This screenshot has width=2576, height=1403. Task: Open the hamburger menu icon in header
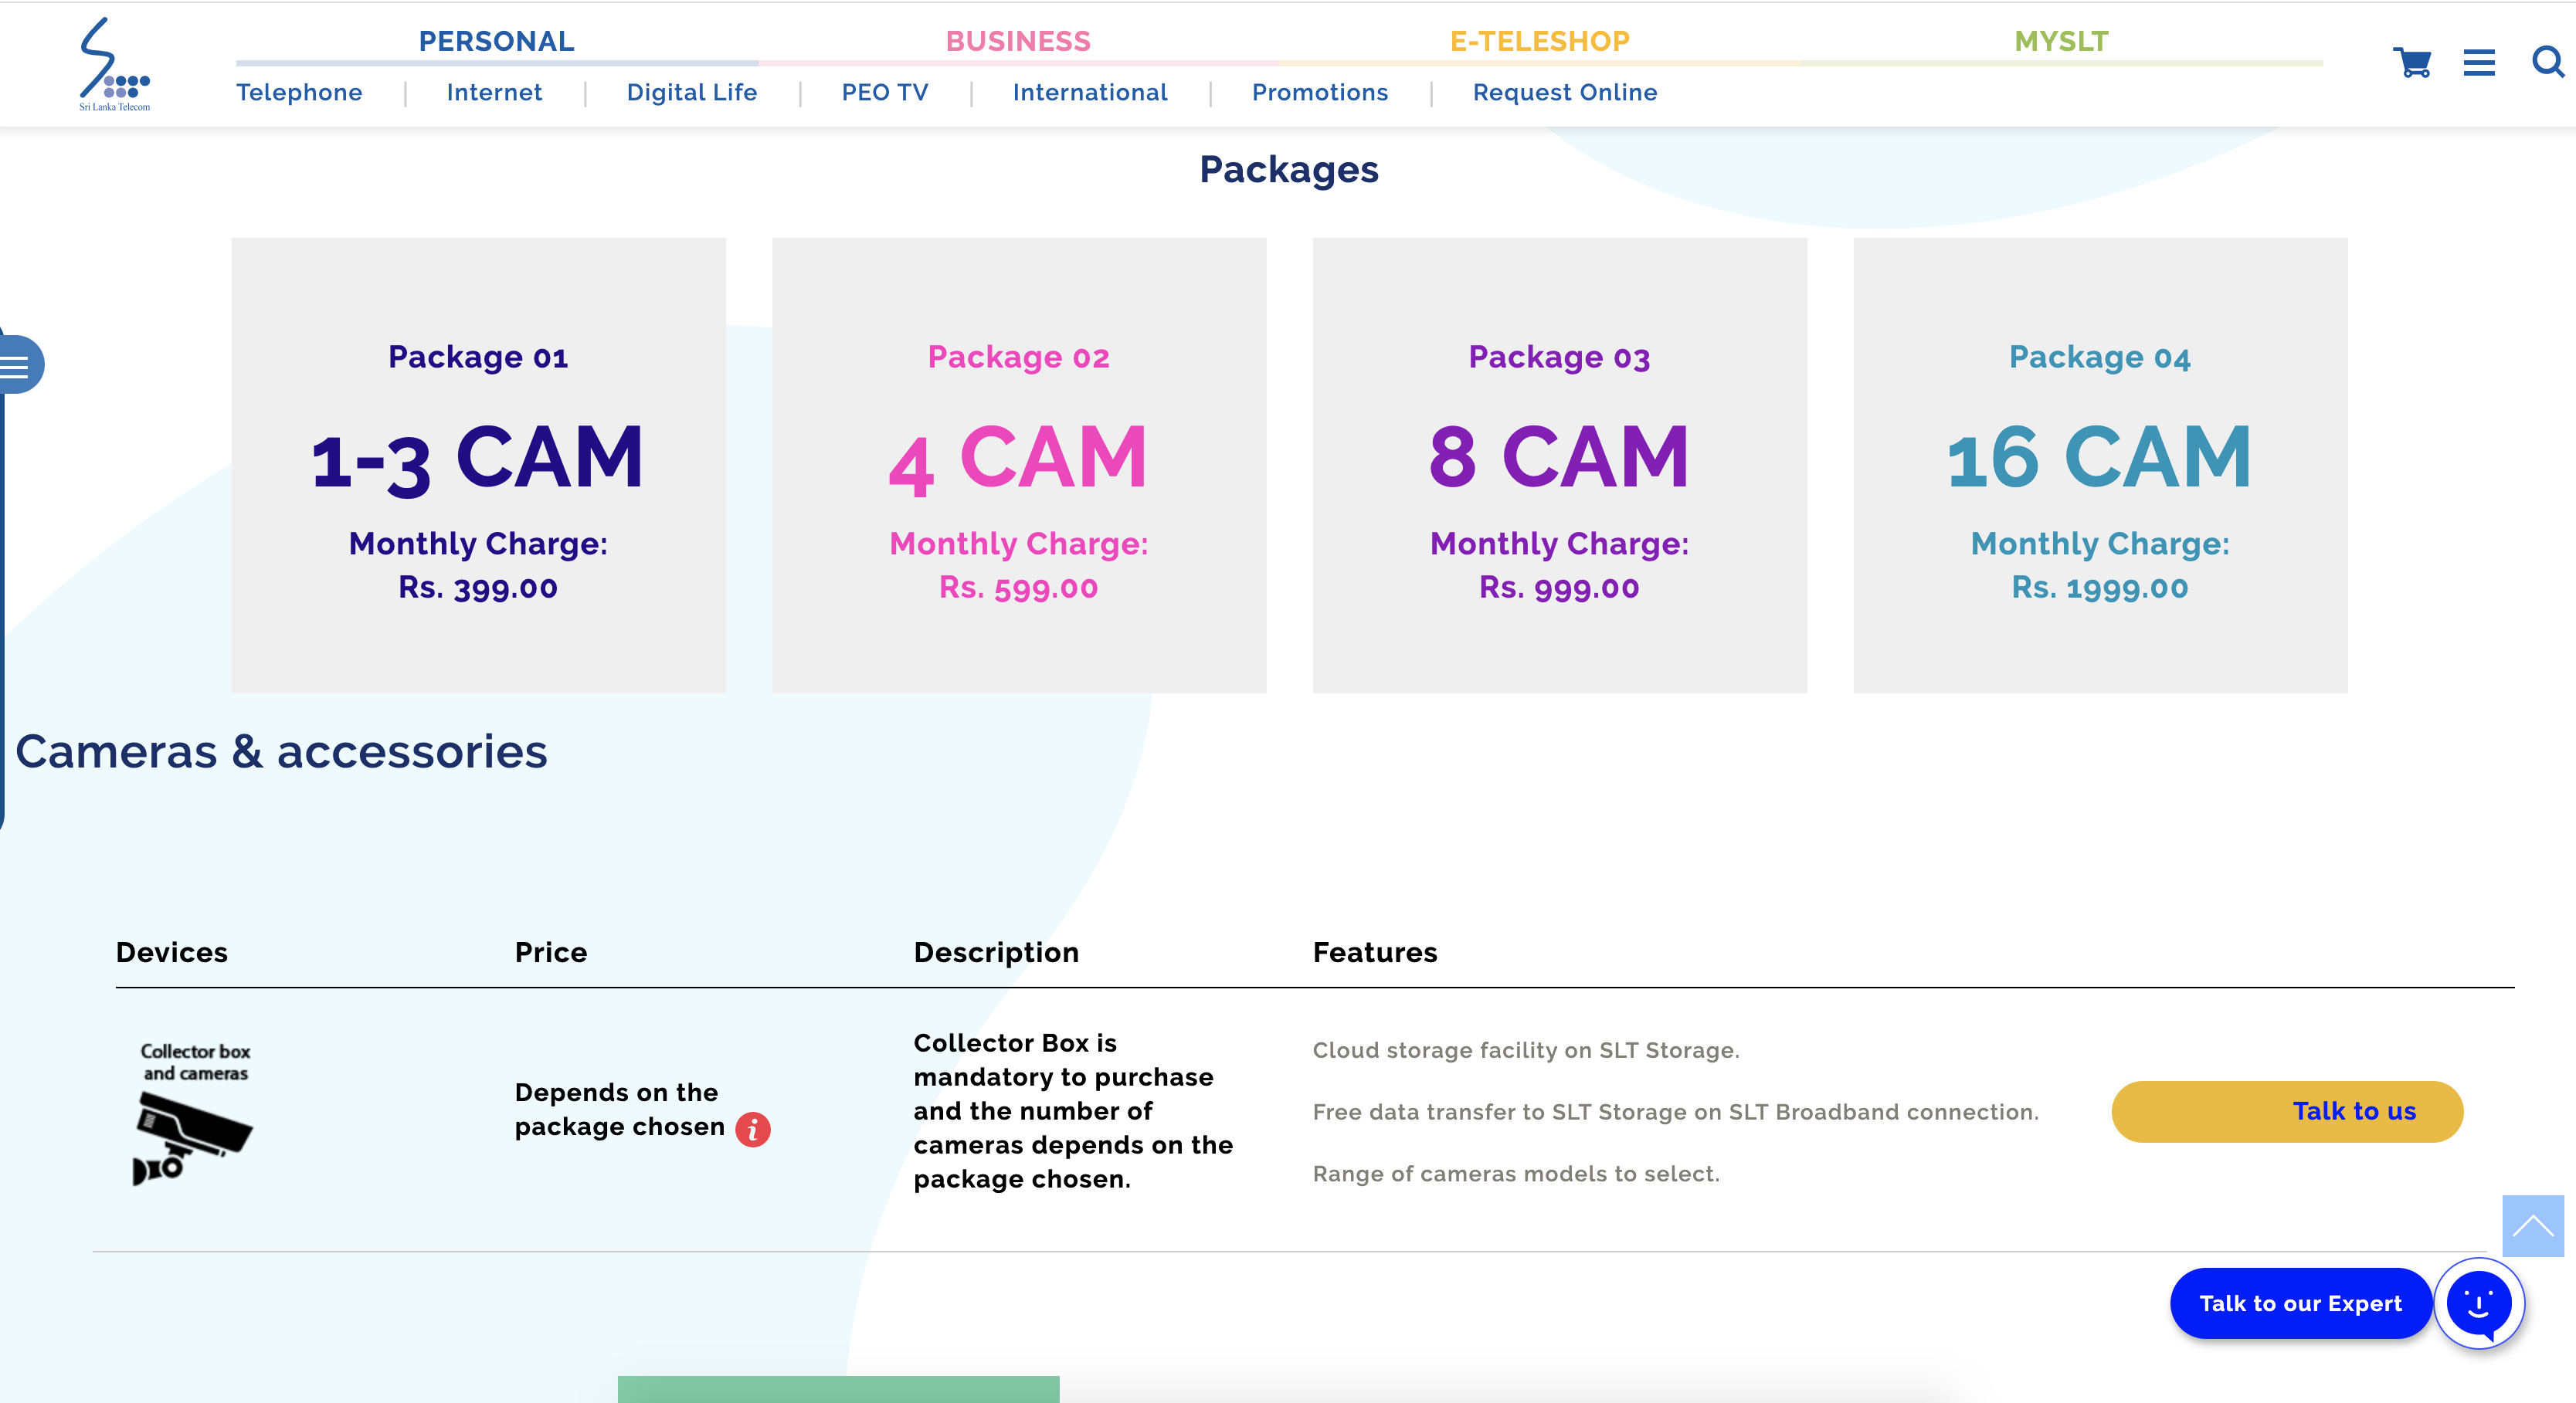click(2479, 63)
